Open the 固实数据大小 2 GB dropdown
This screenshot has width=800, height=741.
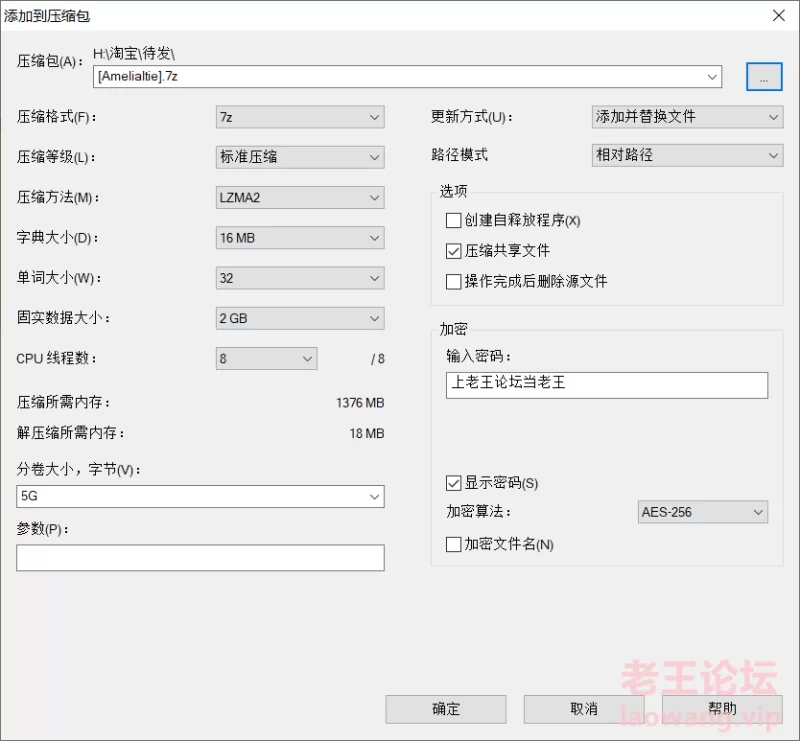[300, 318]
